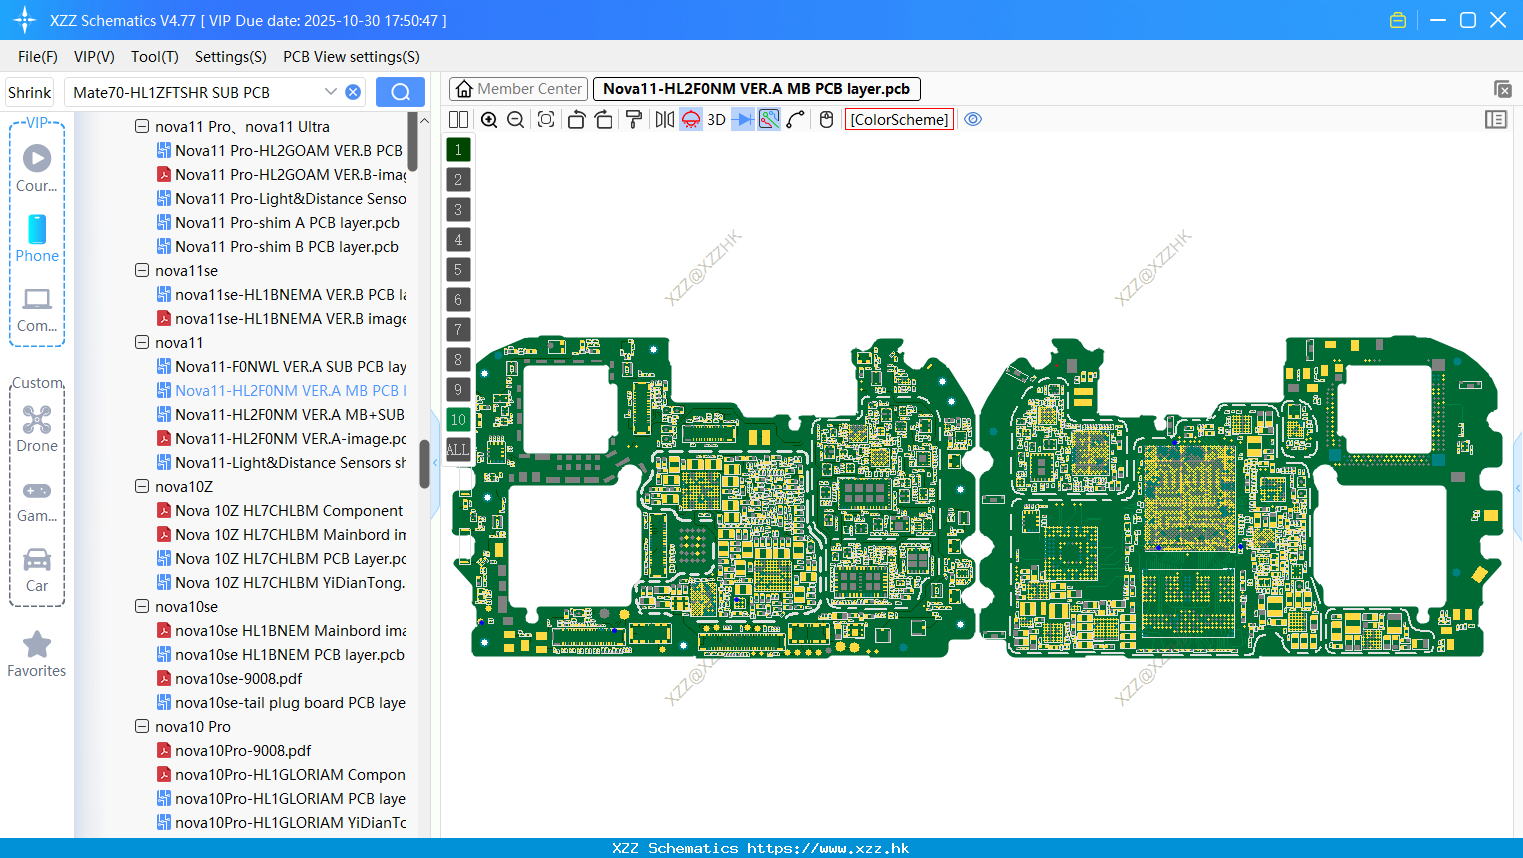Collapse the nova11 group
This screenshot has height=858, width=1523.
[x=142, y=343]
